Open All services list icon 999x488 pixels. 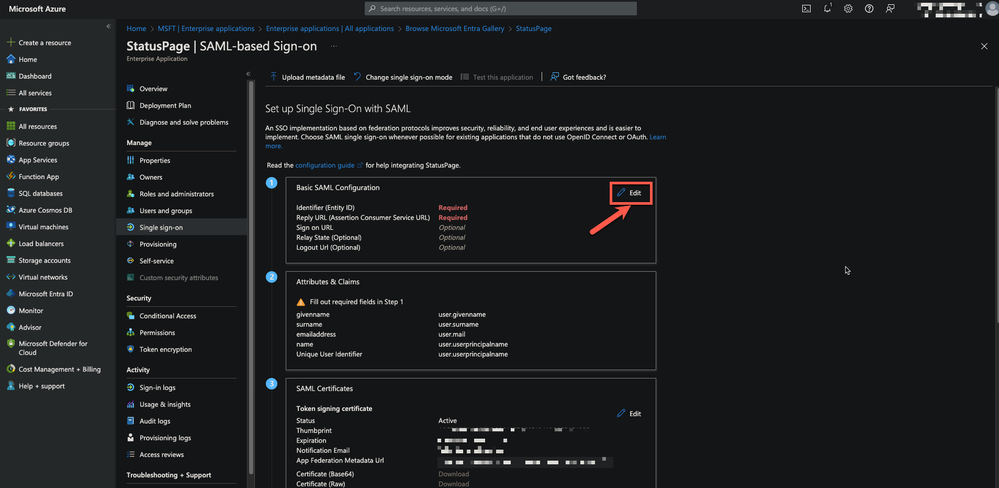(10, 92)
